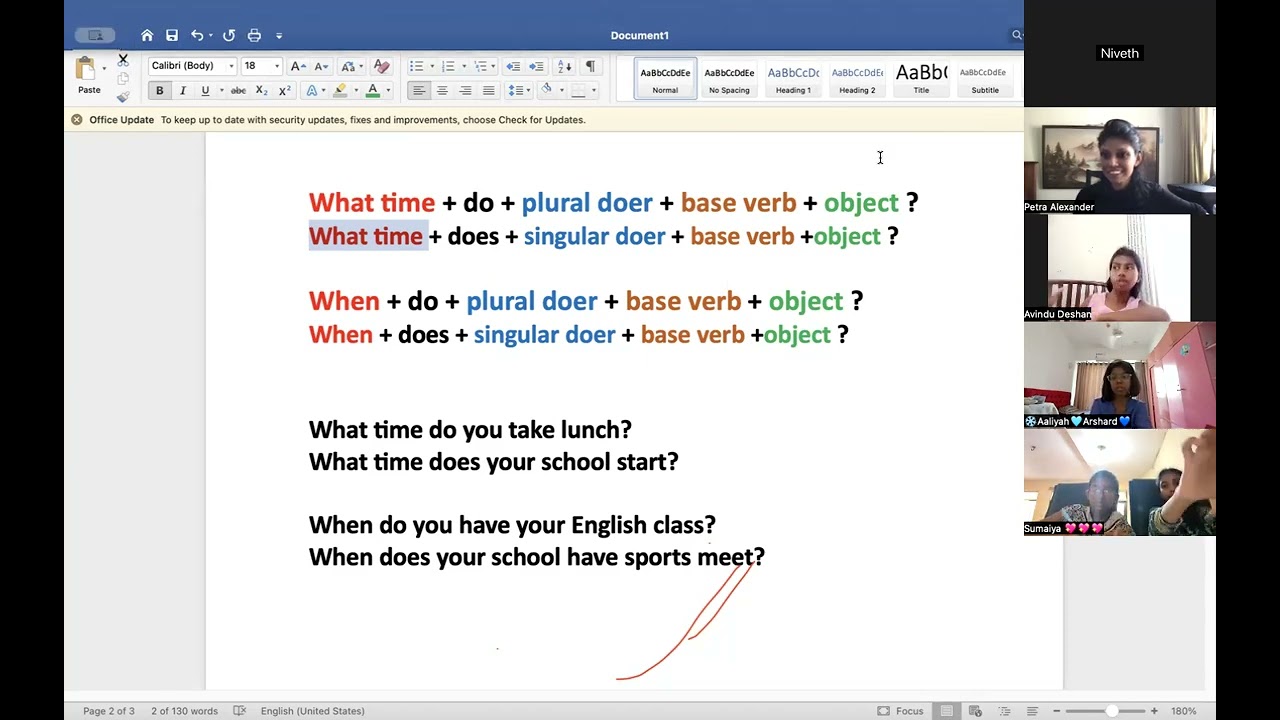The width and height of the screenshot is (1280, 720).
Task: Apply the Title style
Action: click(921, 79)
